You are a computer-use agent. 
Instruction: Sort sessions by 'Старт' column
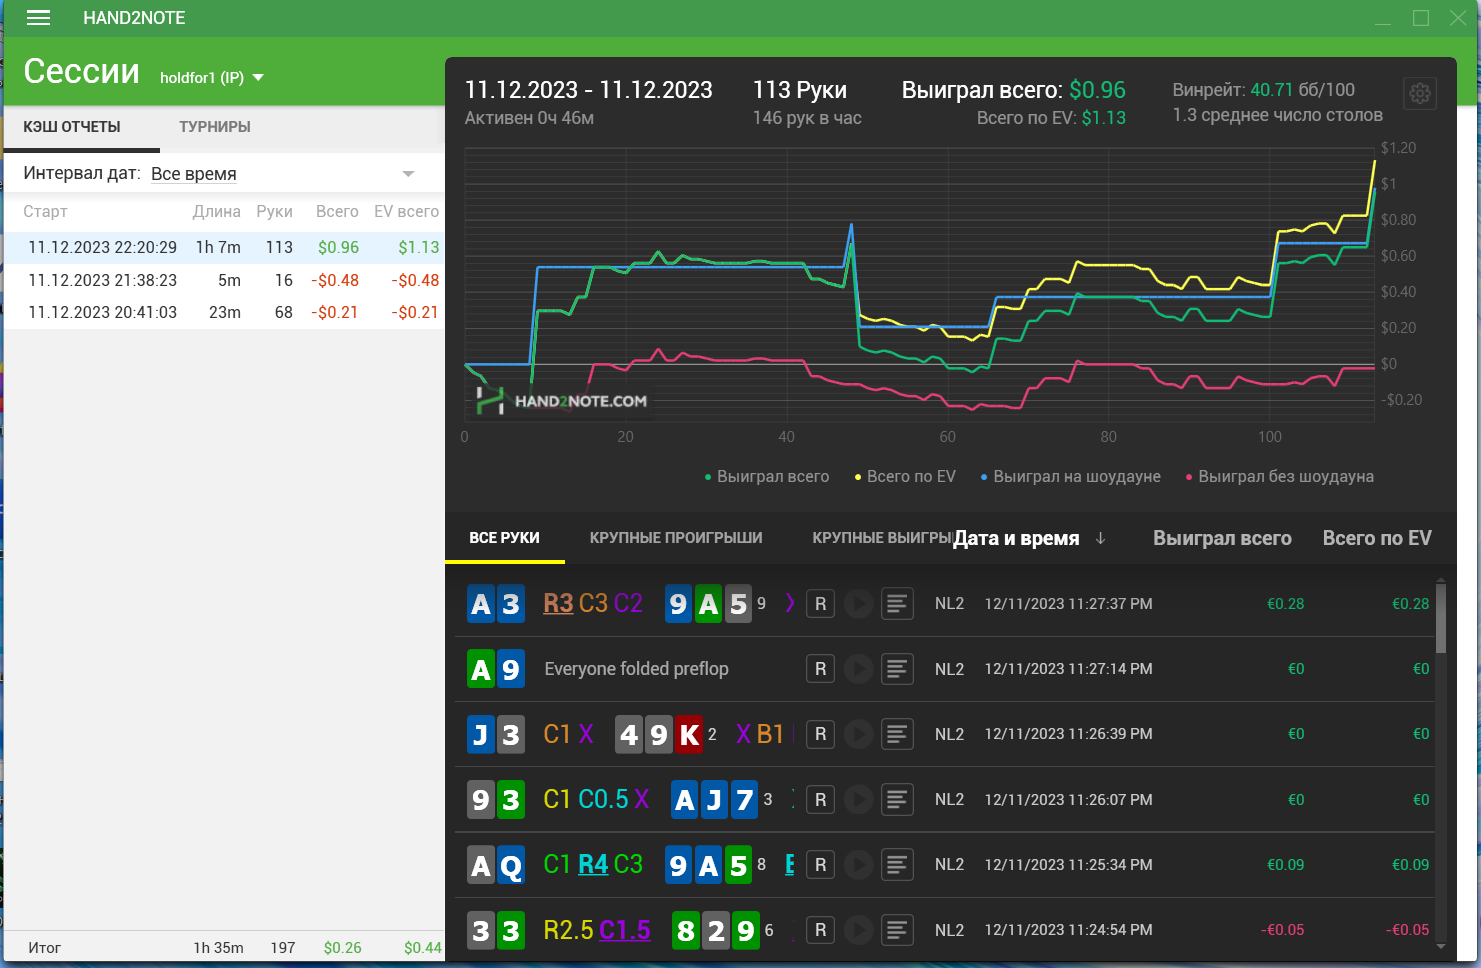pyautogui.click(x=45, y=212)
